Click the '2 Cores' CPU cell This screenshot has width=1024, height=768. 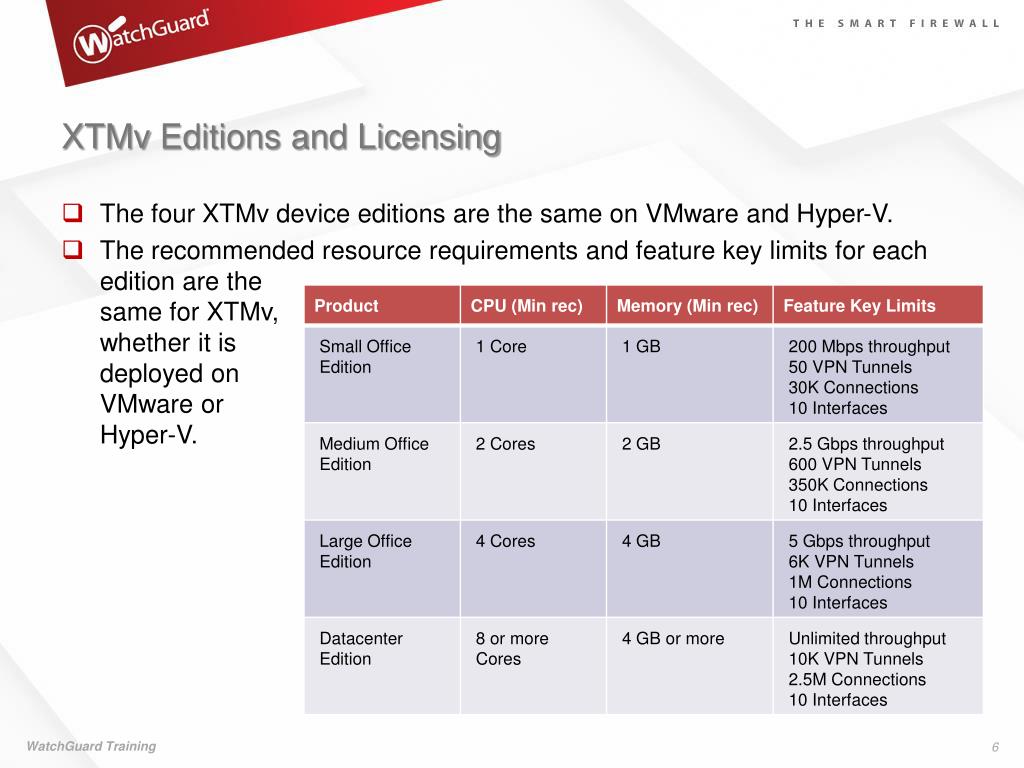[534, 472]
